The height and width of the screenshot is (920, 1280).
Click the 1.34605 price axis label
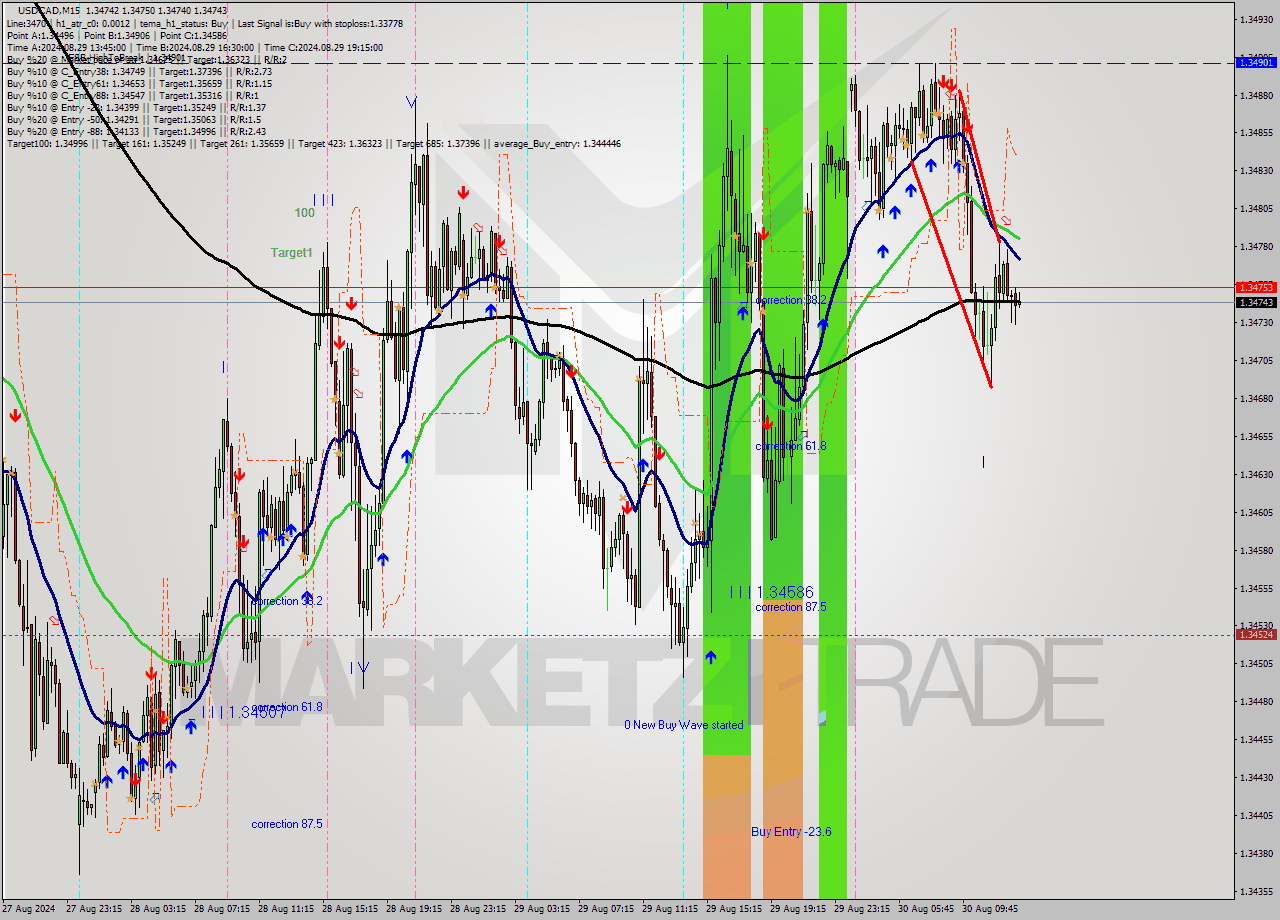(x=1256, y=512)
